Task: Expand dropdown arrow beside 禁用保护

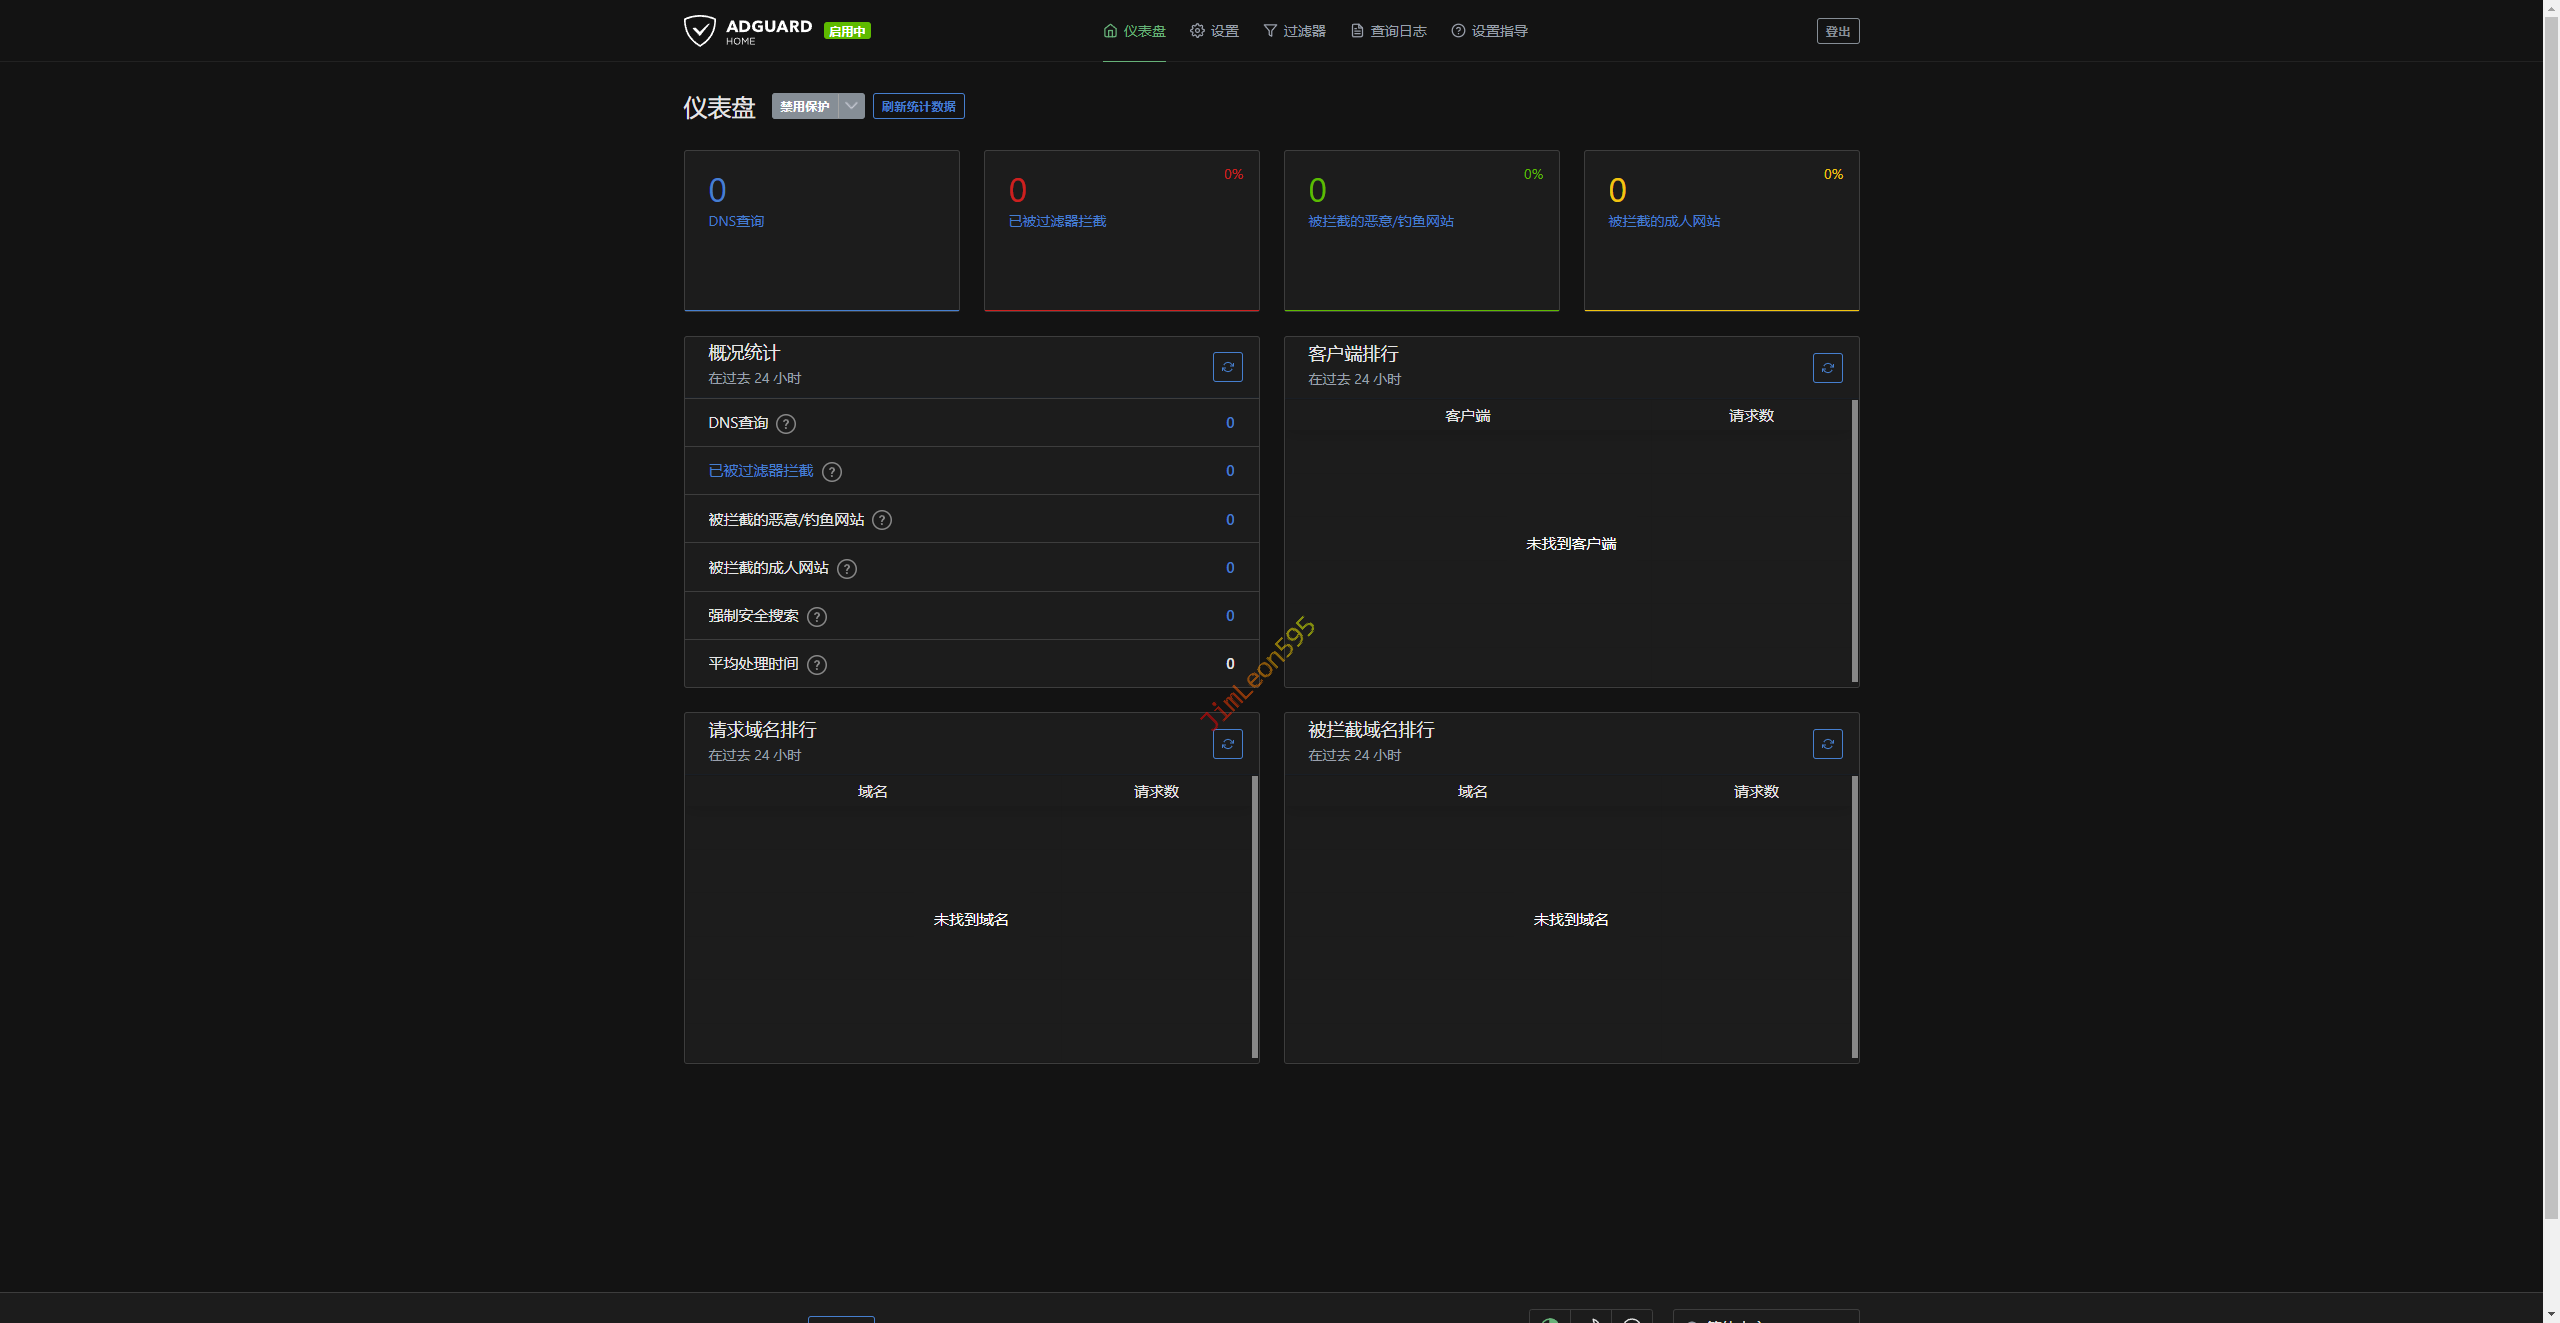Action: tap(851, 106)
